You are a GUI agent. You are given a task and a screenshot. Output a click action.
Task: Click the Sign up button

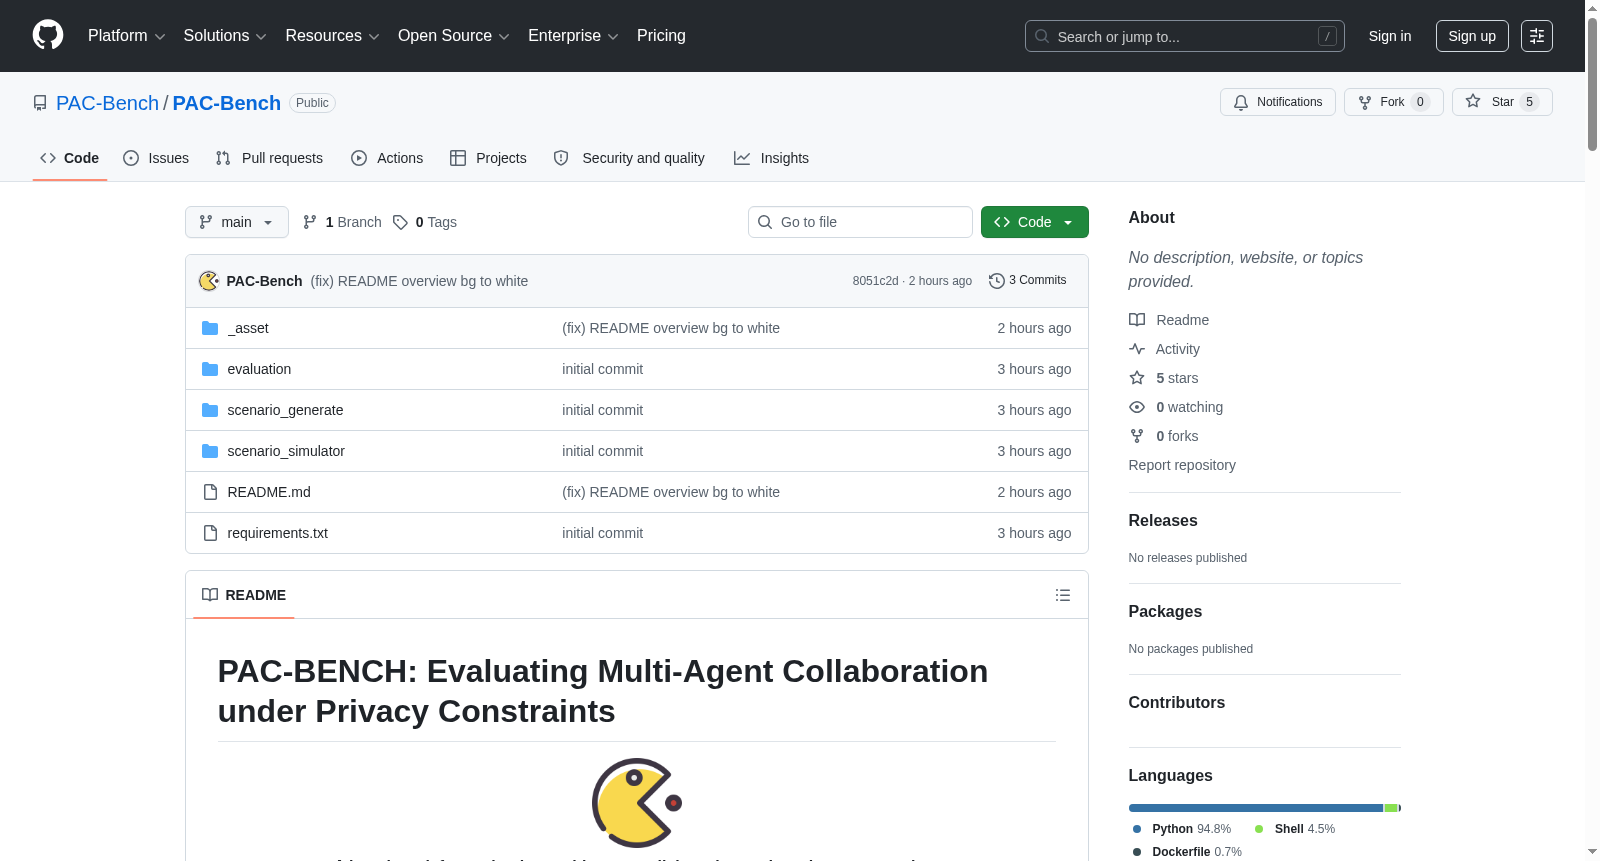point(1472,36)
